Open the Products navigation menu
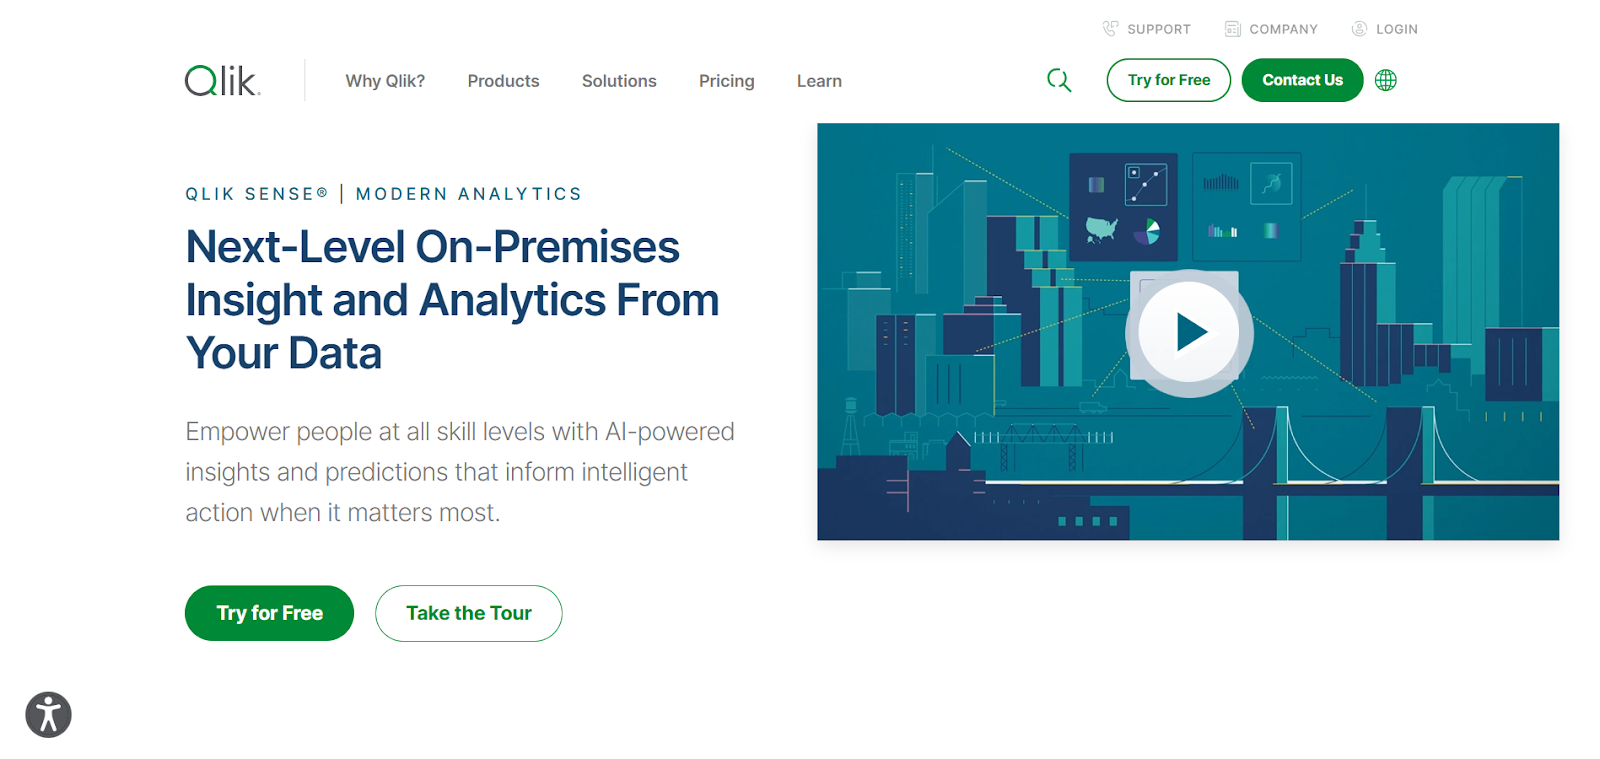 503,80
